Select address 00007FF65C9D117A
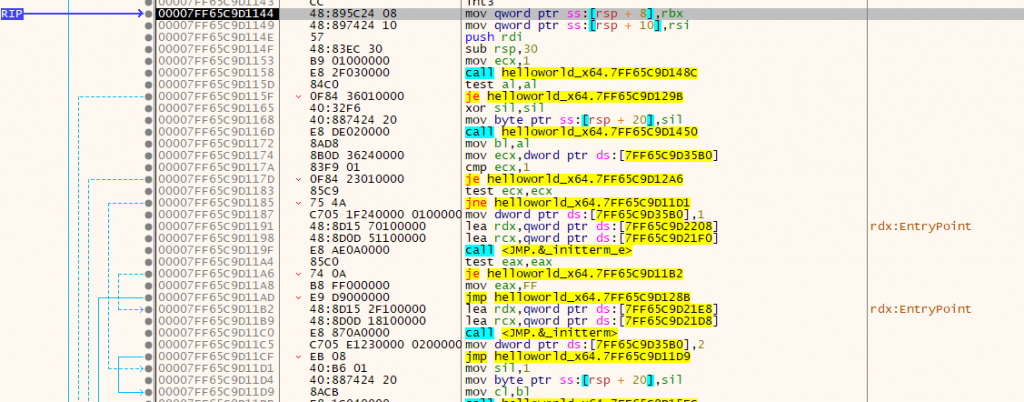 coord(217,167)
